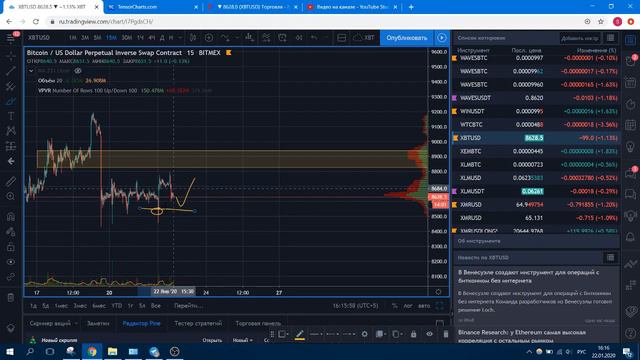
Task: Expand indicators dropdown arrow next to indicators
Action: tap(237, 38)
